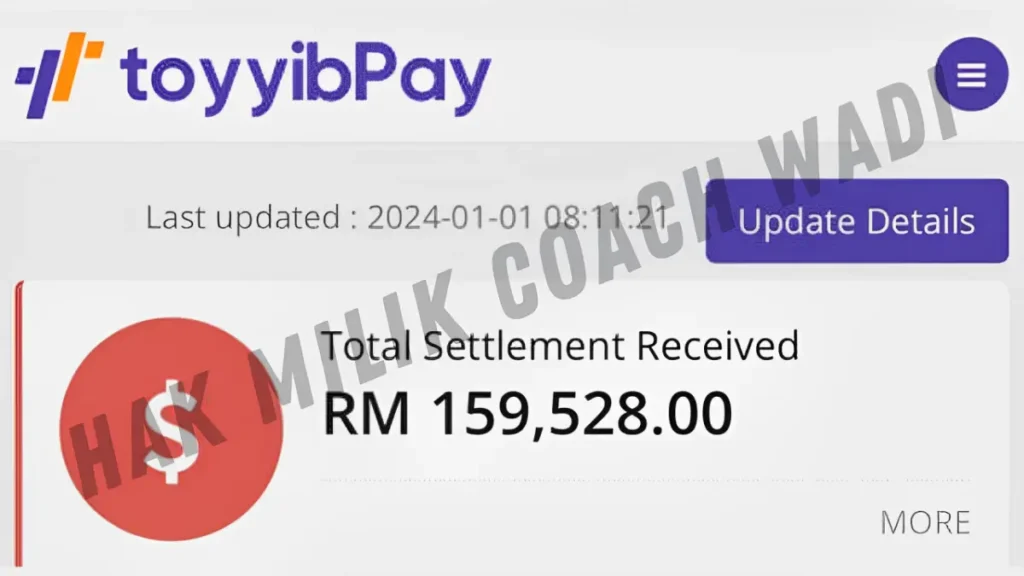Click the orange and purple toyyibPay logo mark
Image resolution: width=1024 pixels, height=576 pixels.
pos(59,74)
